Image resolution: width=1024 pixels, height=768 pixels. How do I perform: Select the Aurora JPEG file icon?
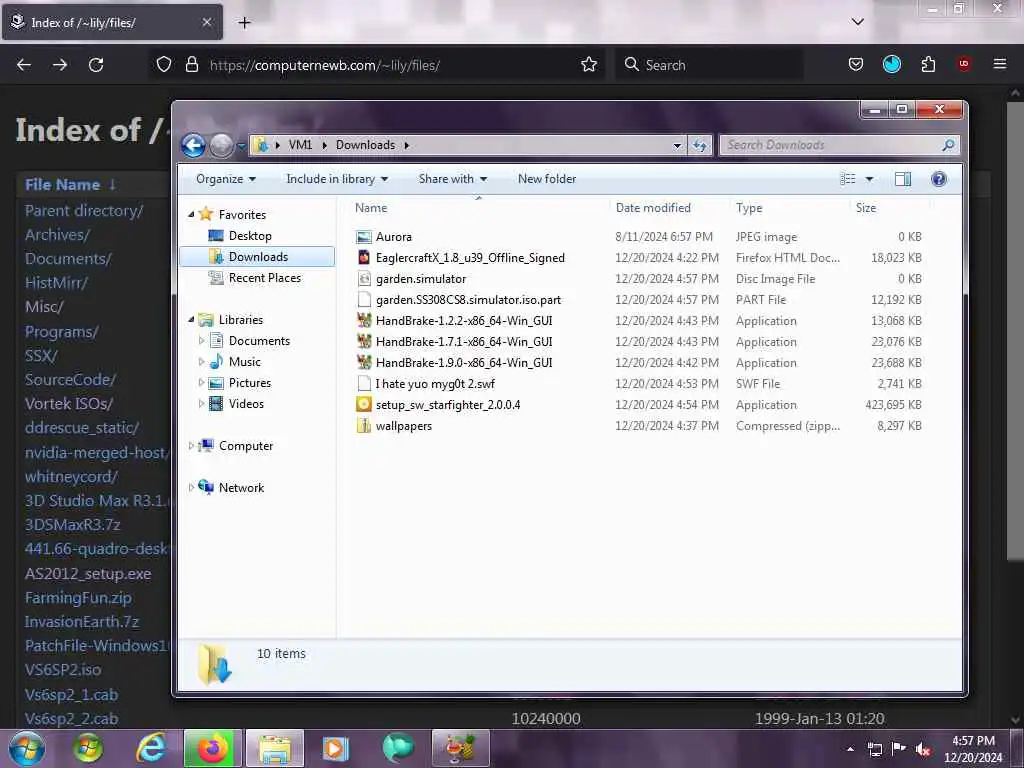[364, 237]
